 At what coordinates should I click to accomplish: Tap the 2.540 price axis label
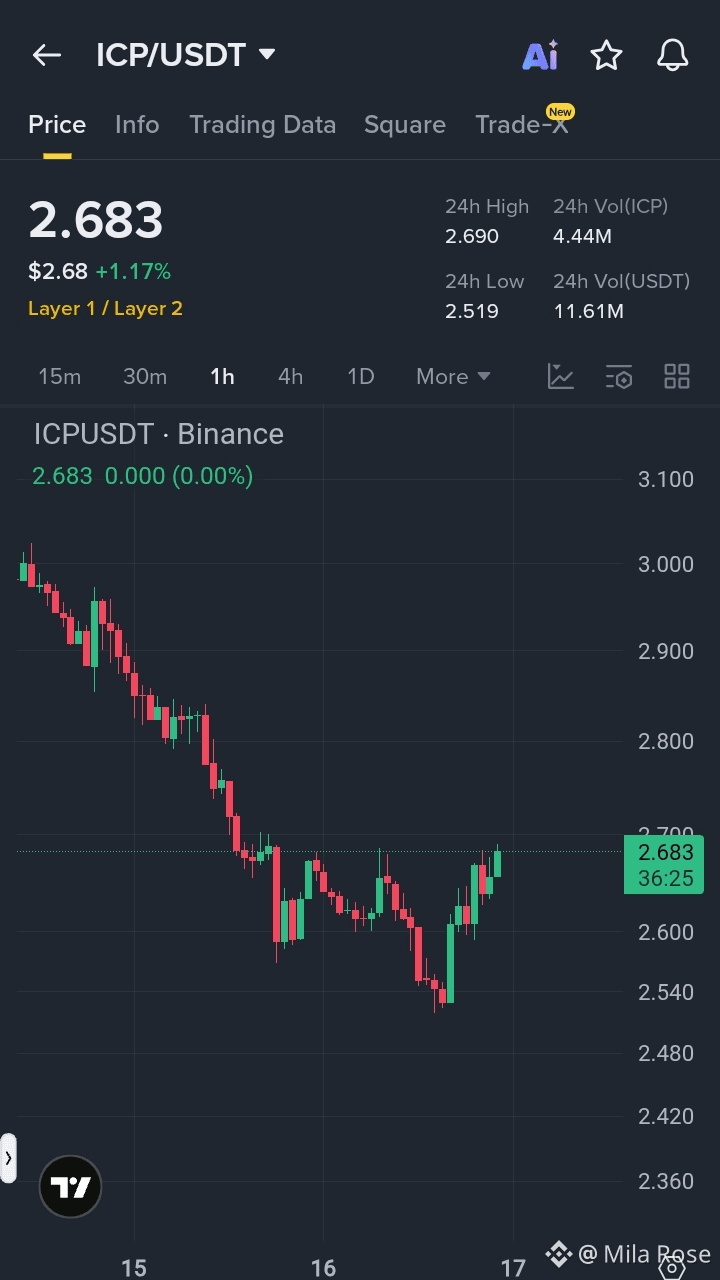coord(666,993)
